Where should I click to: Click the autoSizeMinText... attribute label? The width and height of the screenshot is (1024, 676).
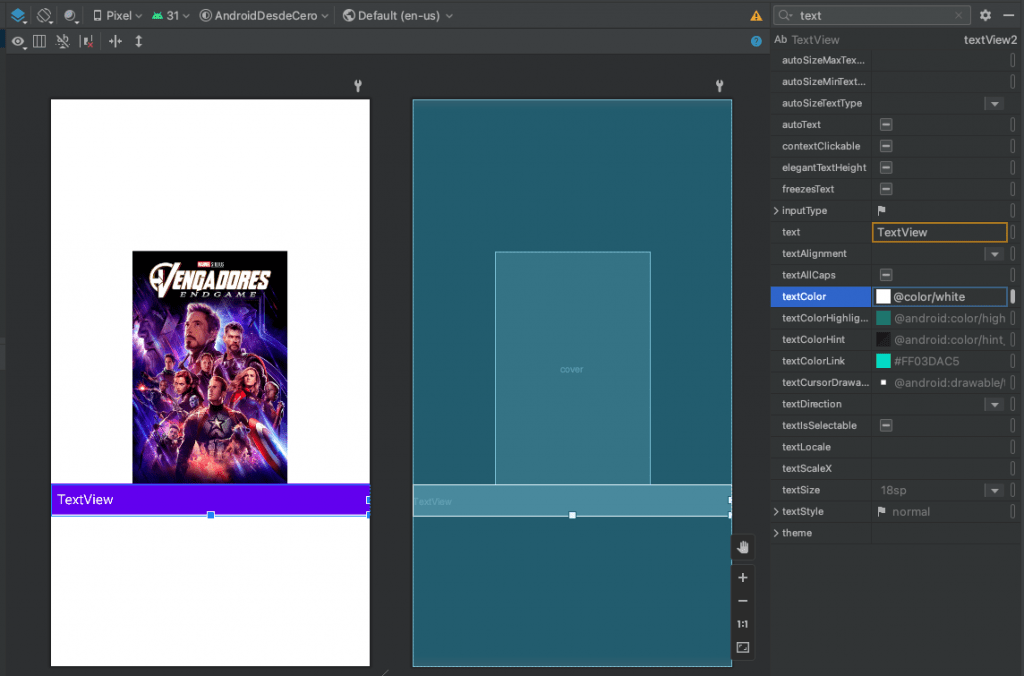pyautogui.click(x=824, y=82)
